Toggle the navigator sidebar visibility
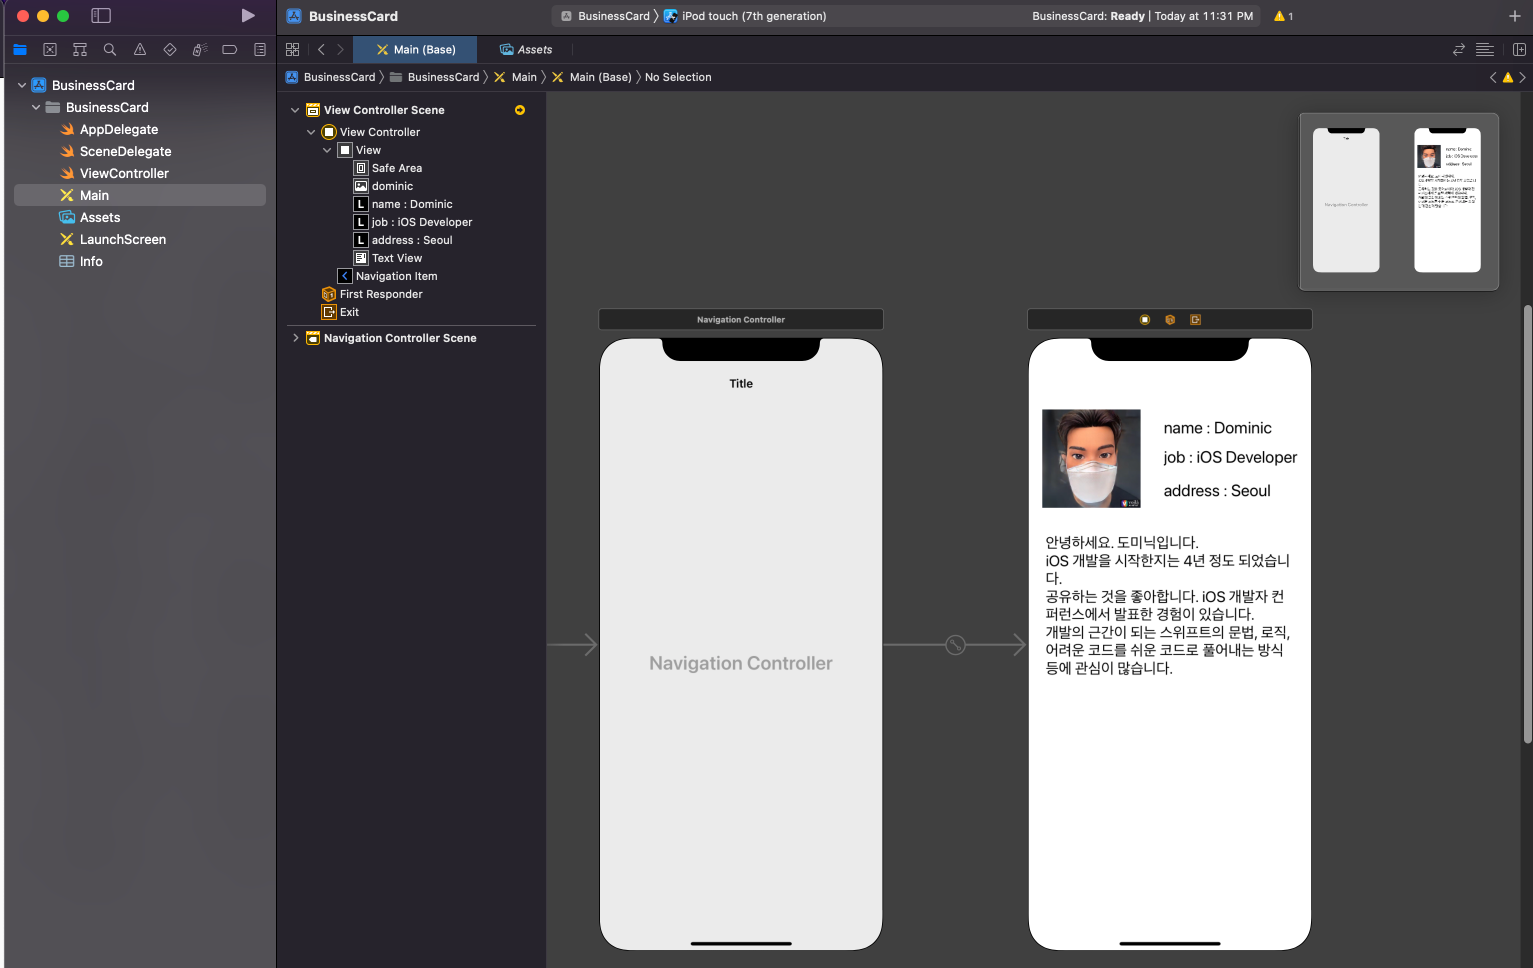 101,16
